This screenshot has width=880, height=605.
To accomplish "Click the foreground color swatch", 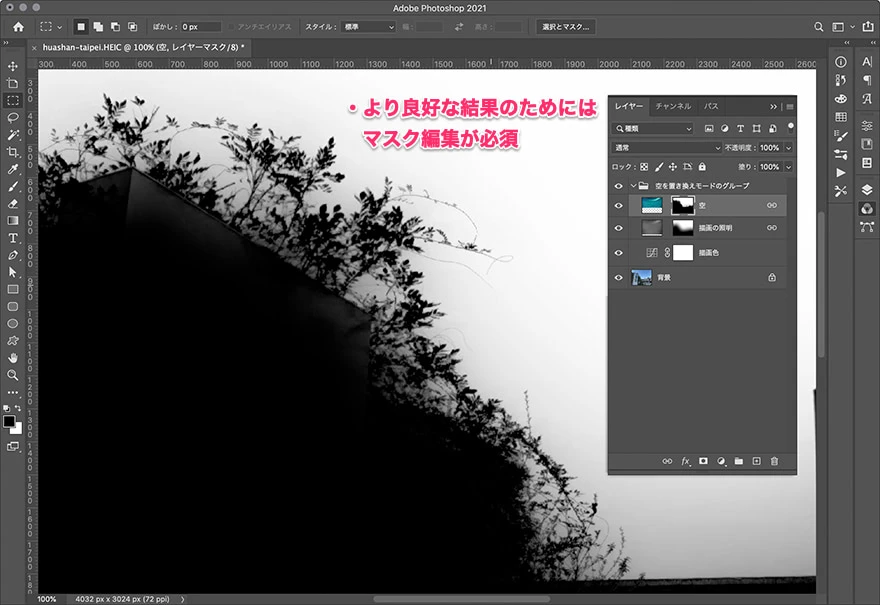I will (x=9, y=422).
